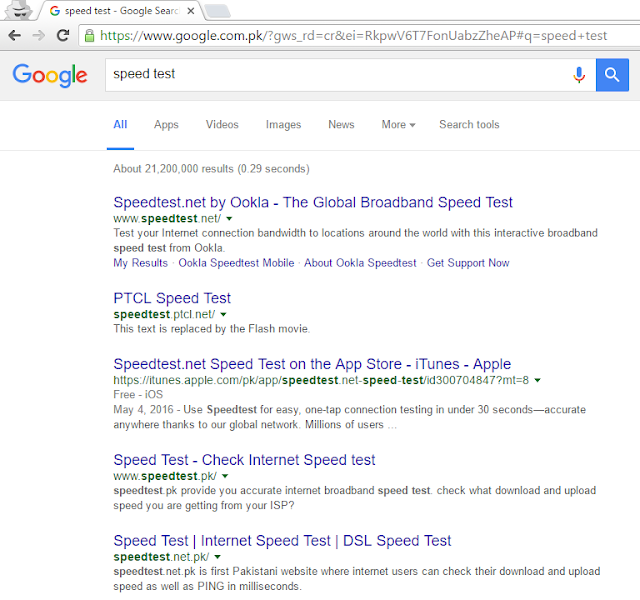Click the itunes.apple.com green URL text

321,380
